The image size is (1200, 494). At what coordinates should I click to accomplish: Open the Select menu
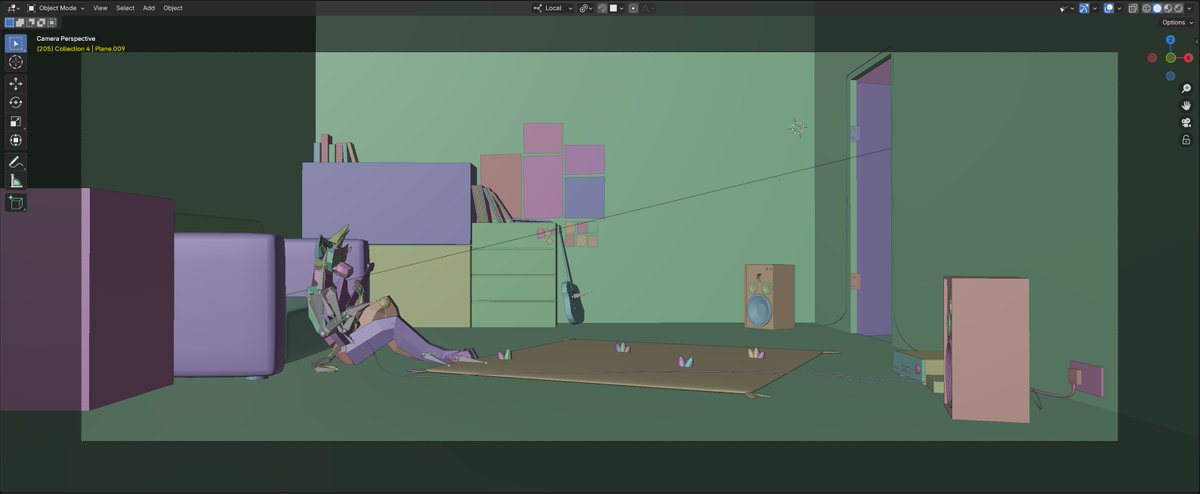[x=125, y=8]
